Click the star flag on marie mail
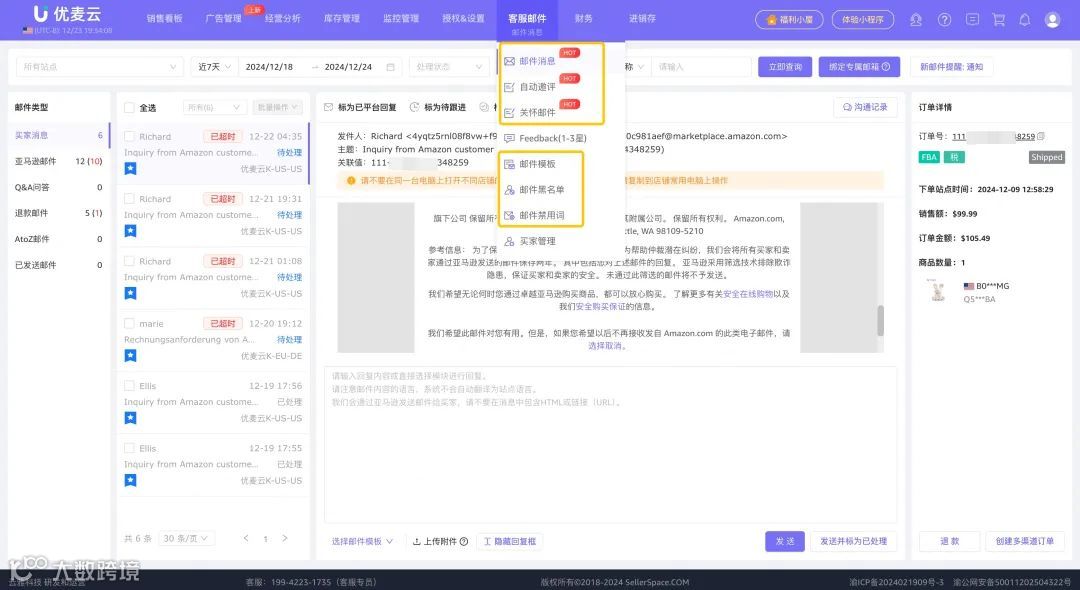This screenshot has height=590, width=1080. pos(130,355)
